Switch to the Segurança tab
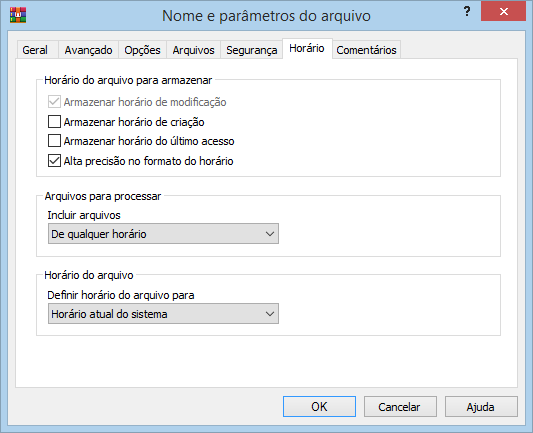 coord(252,50)
